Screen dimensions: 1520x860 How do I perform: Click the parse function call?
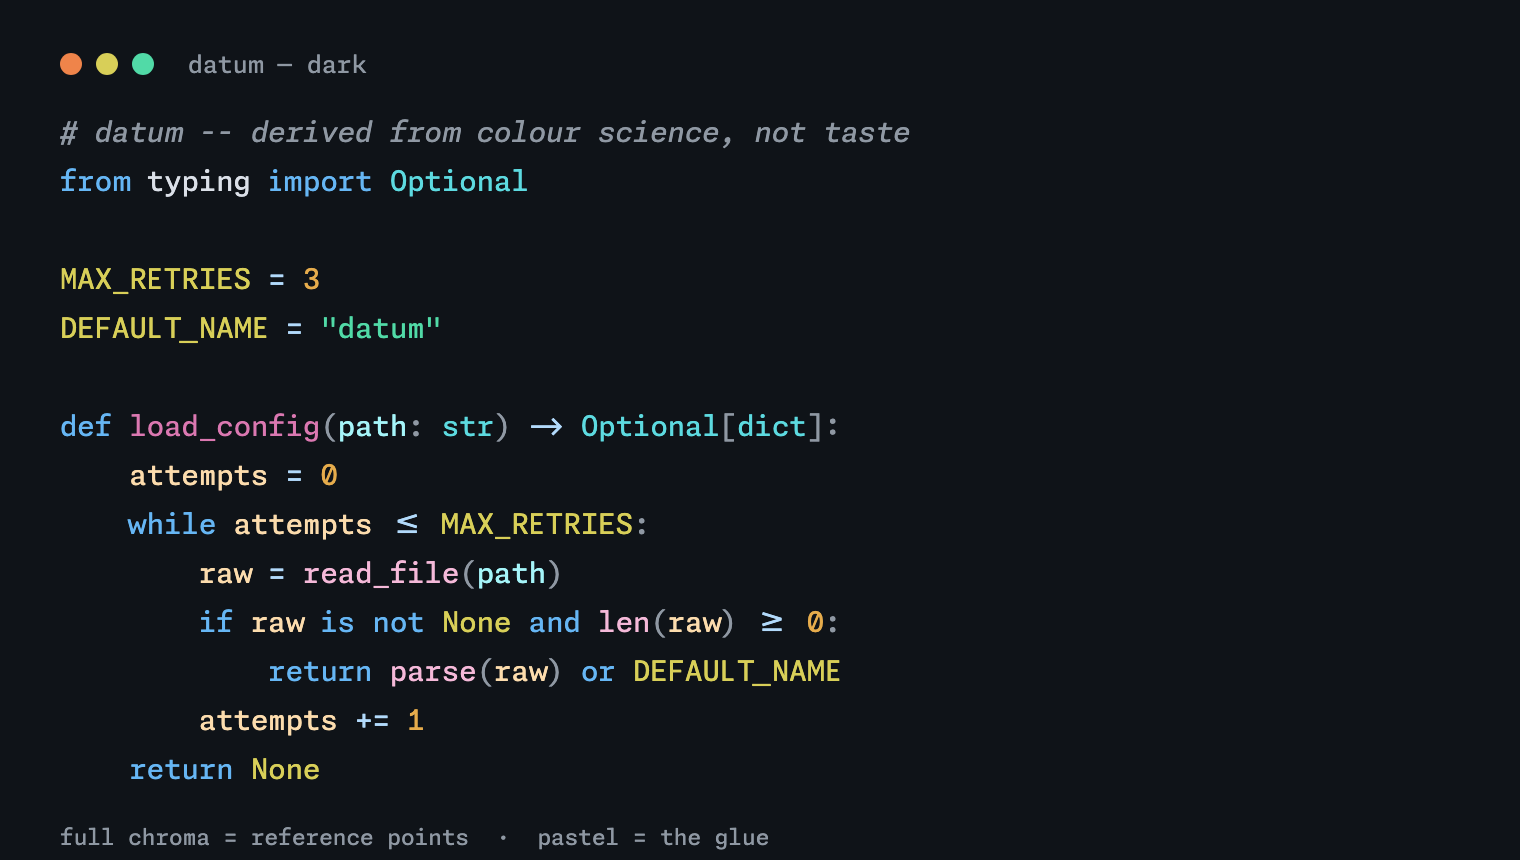click(x=433, y=672)
